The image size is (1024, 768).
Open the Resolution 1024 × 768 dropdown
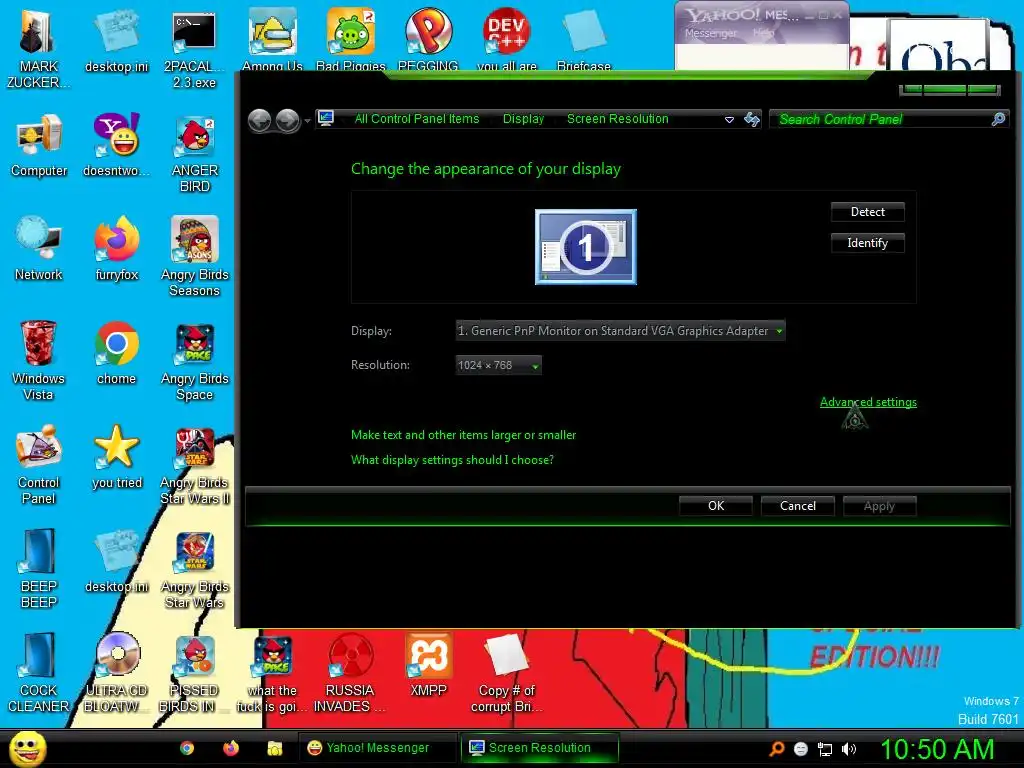498,365
